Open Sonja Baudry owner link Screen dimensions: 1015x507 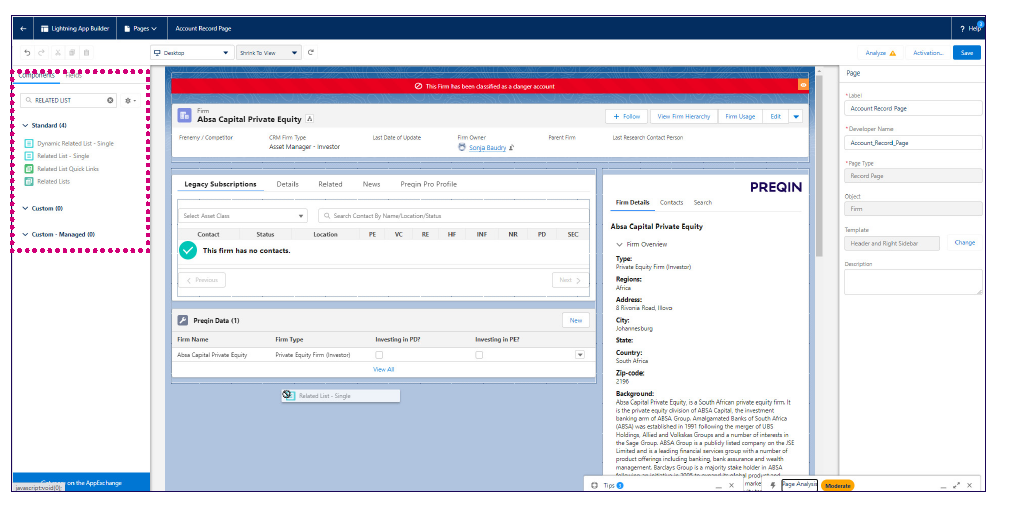487,148
